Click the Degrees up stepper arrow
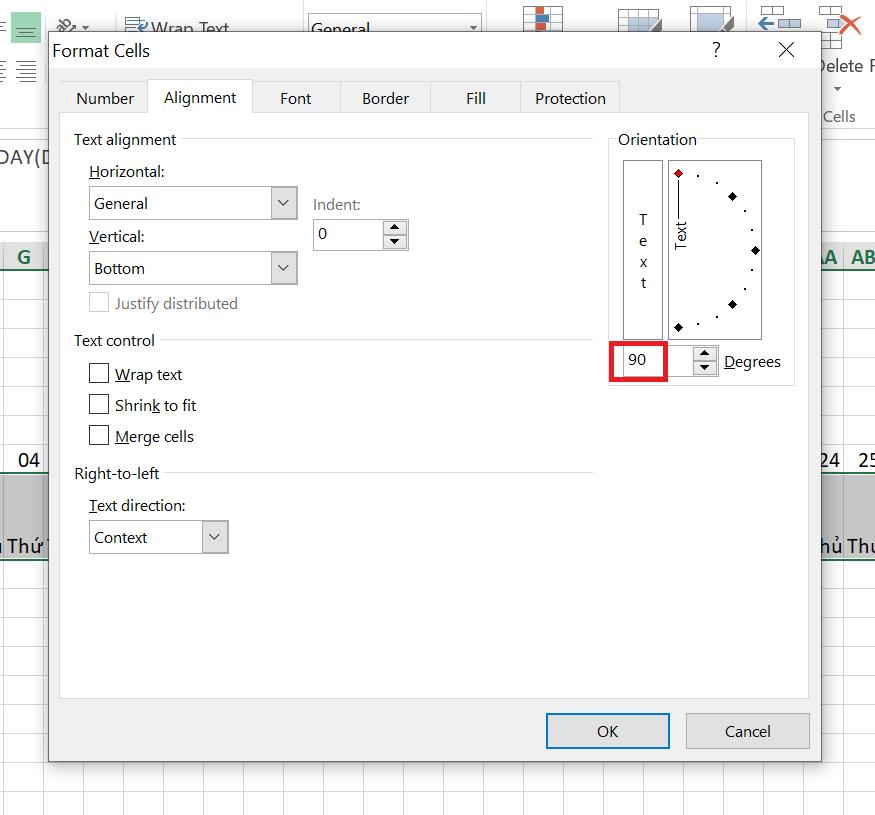 click(x=703, y=355)
